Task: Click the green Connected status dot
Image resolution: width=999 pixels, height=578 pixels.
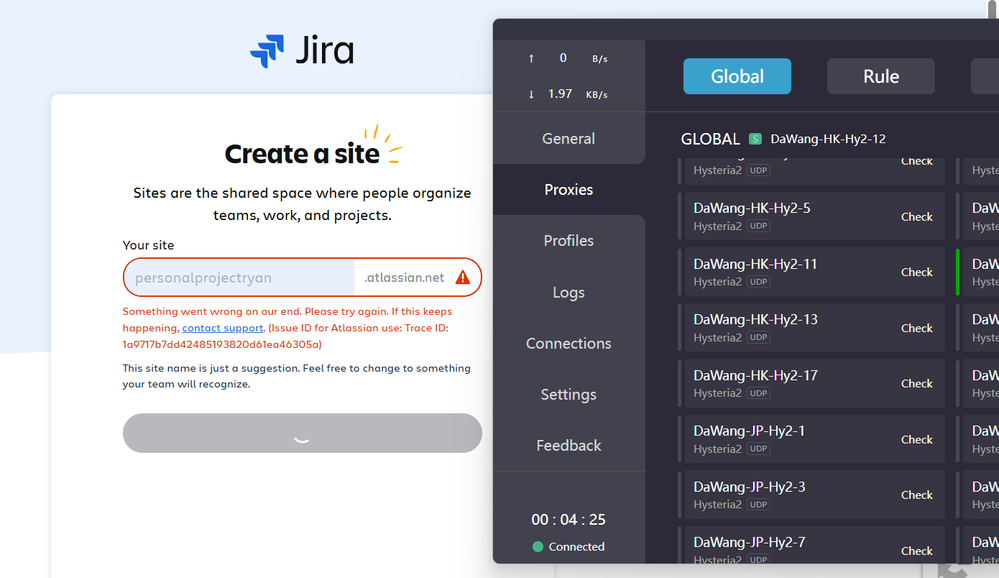Action: coord(538,547)
